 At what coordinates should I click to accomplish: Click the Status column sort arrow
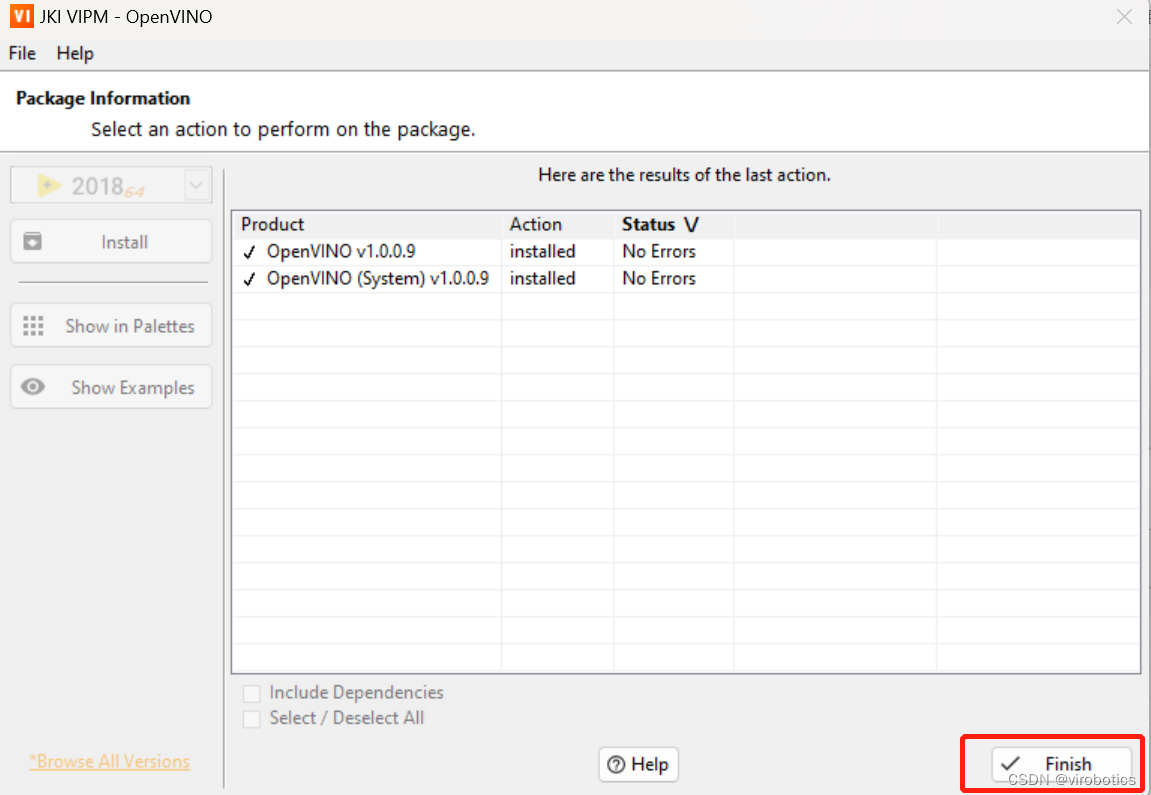691,225
